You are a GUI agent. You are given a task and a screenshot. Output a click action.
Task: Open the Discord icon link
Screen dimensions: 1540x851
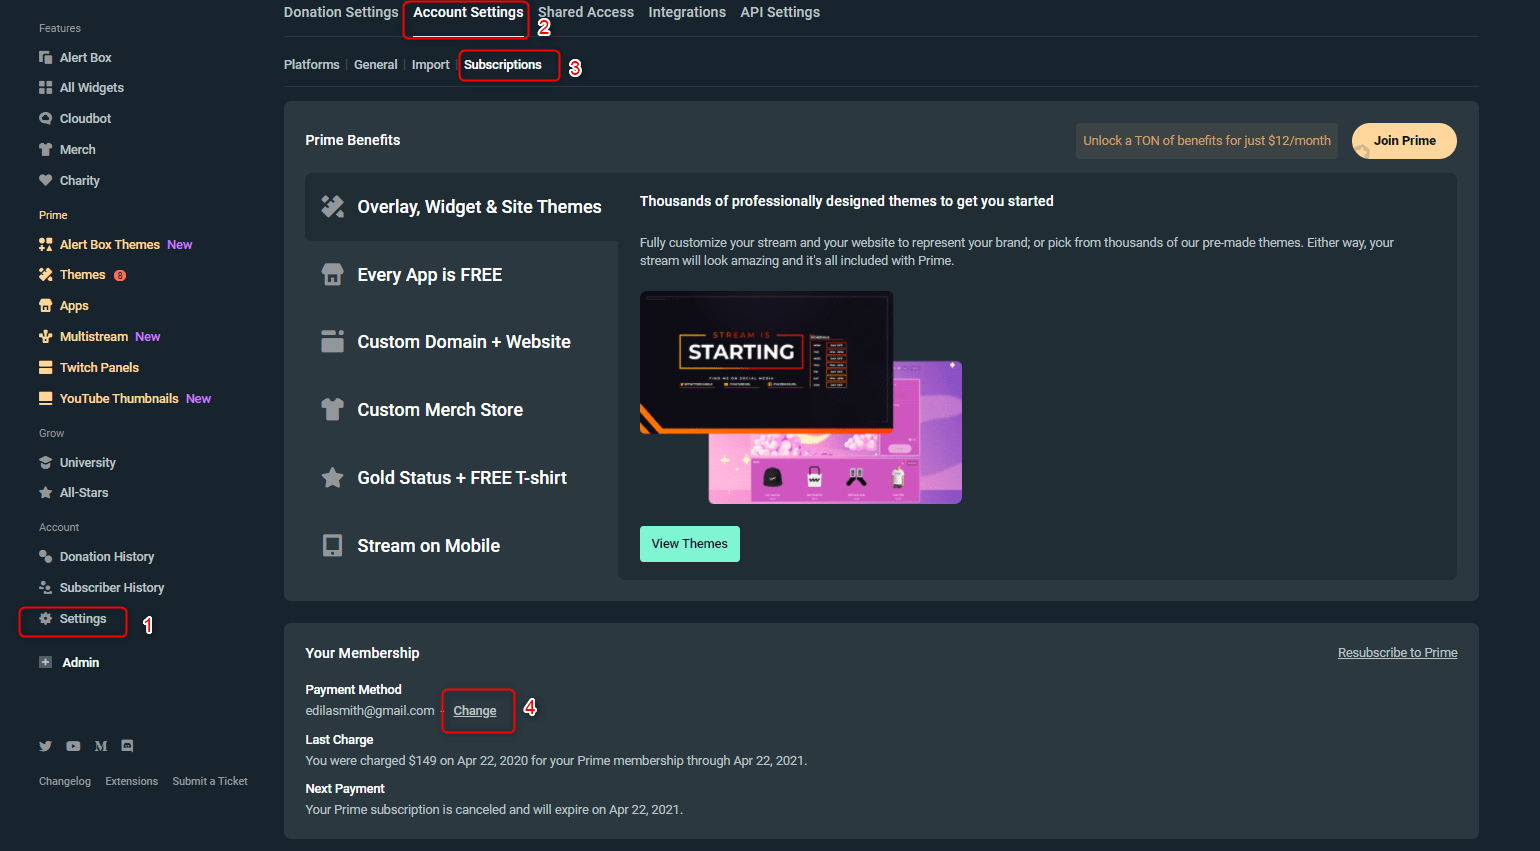coord(127,746)
